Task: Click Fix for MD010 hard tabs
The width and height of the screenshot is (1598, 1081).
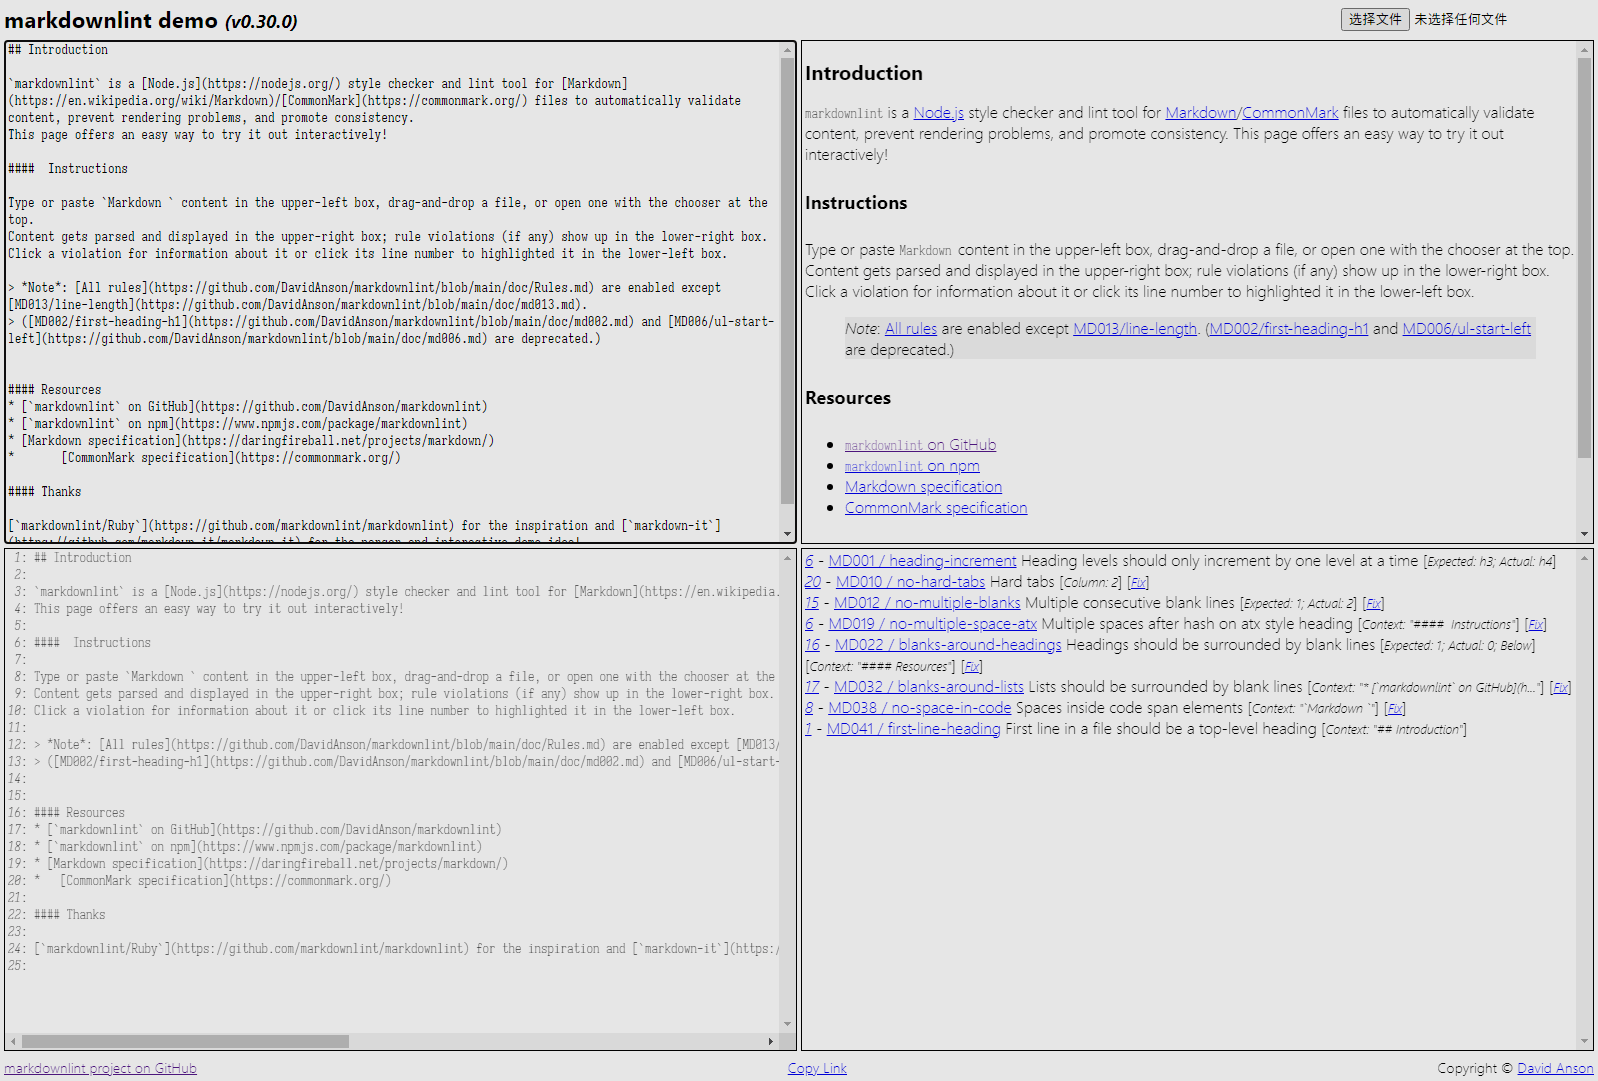Action: [x=1138, y=583]
